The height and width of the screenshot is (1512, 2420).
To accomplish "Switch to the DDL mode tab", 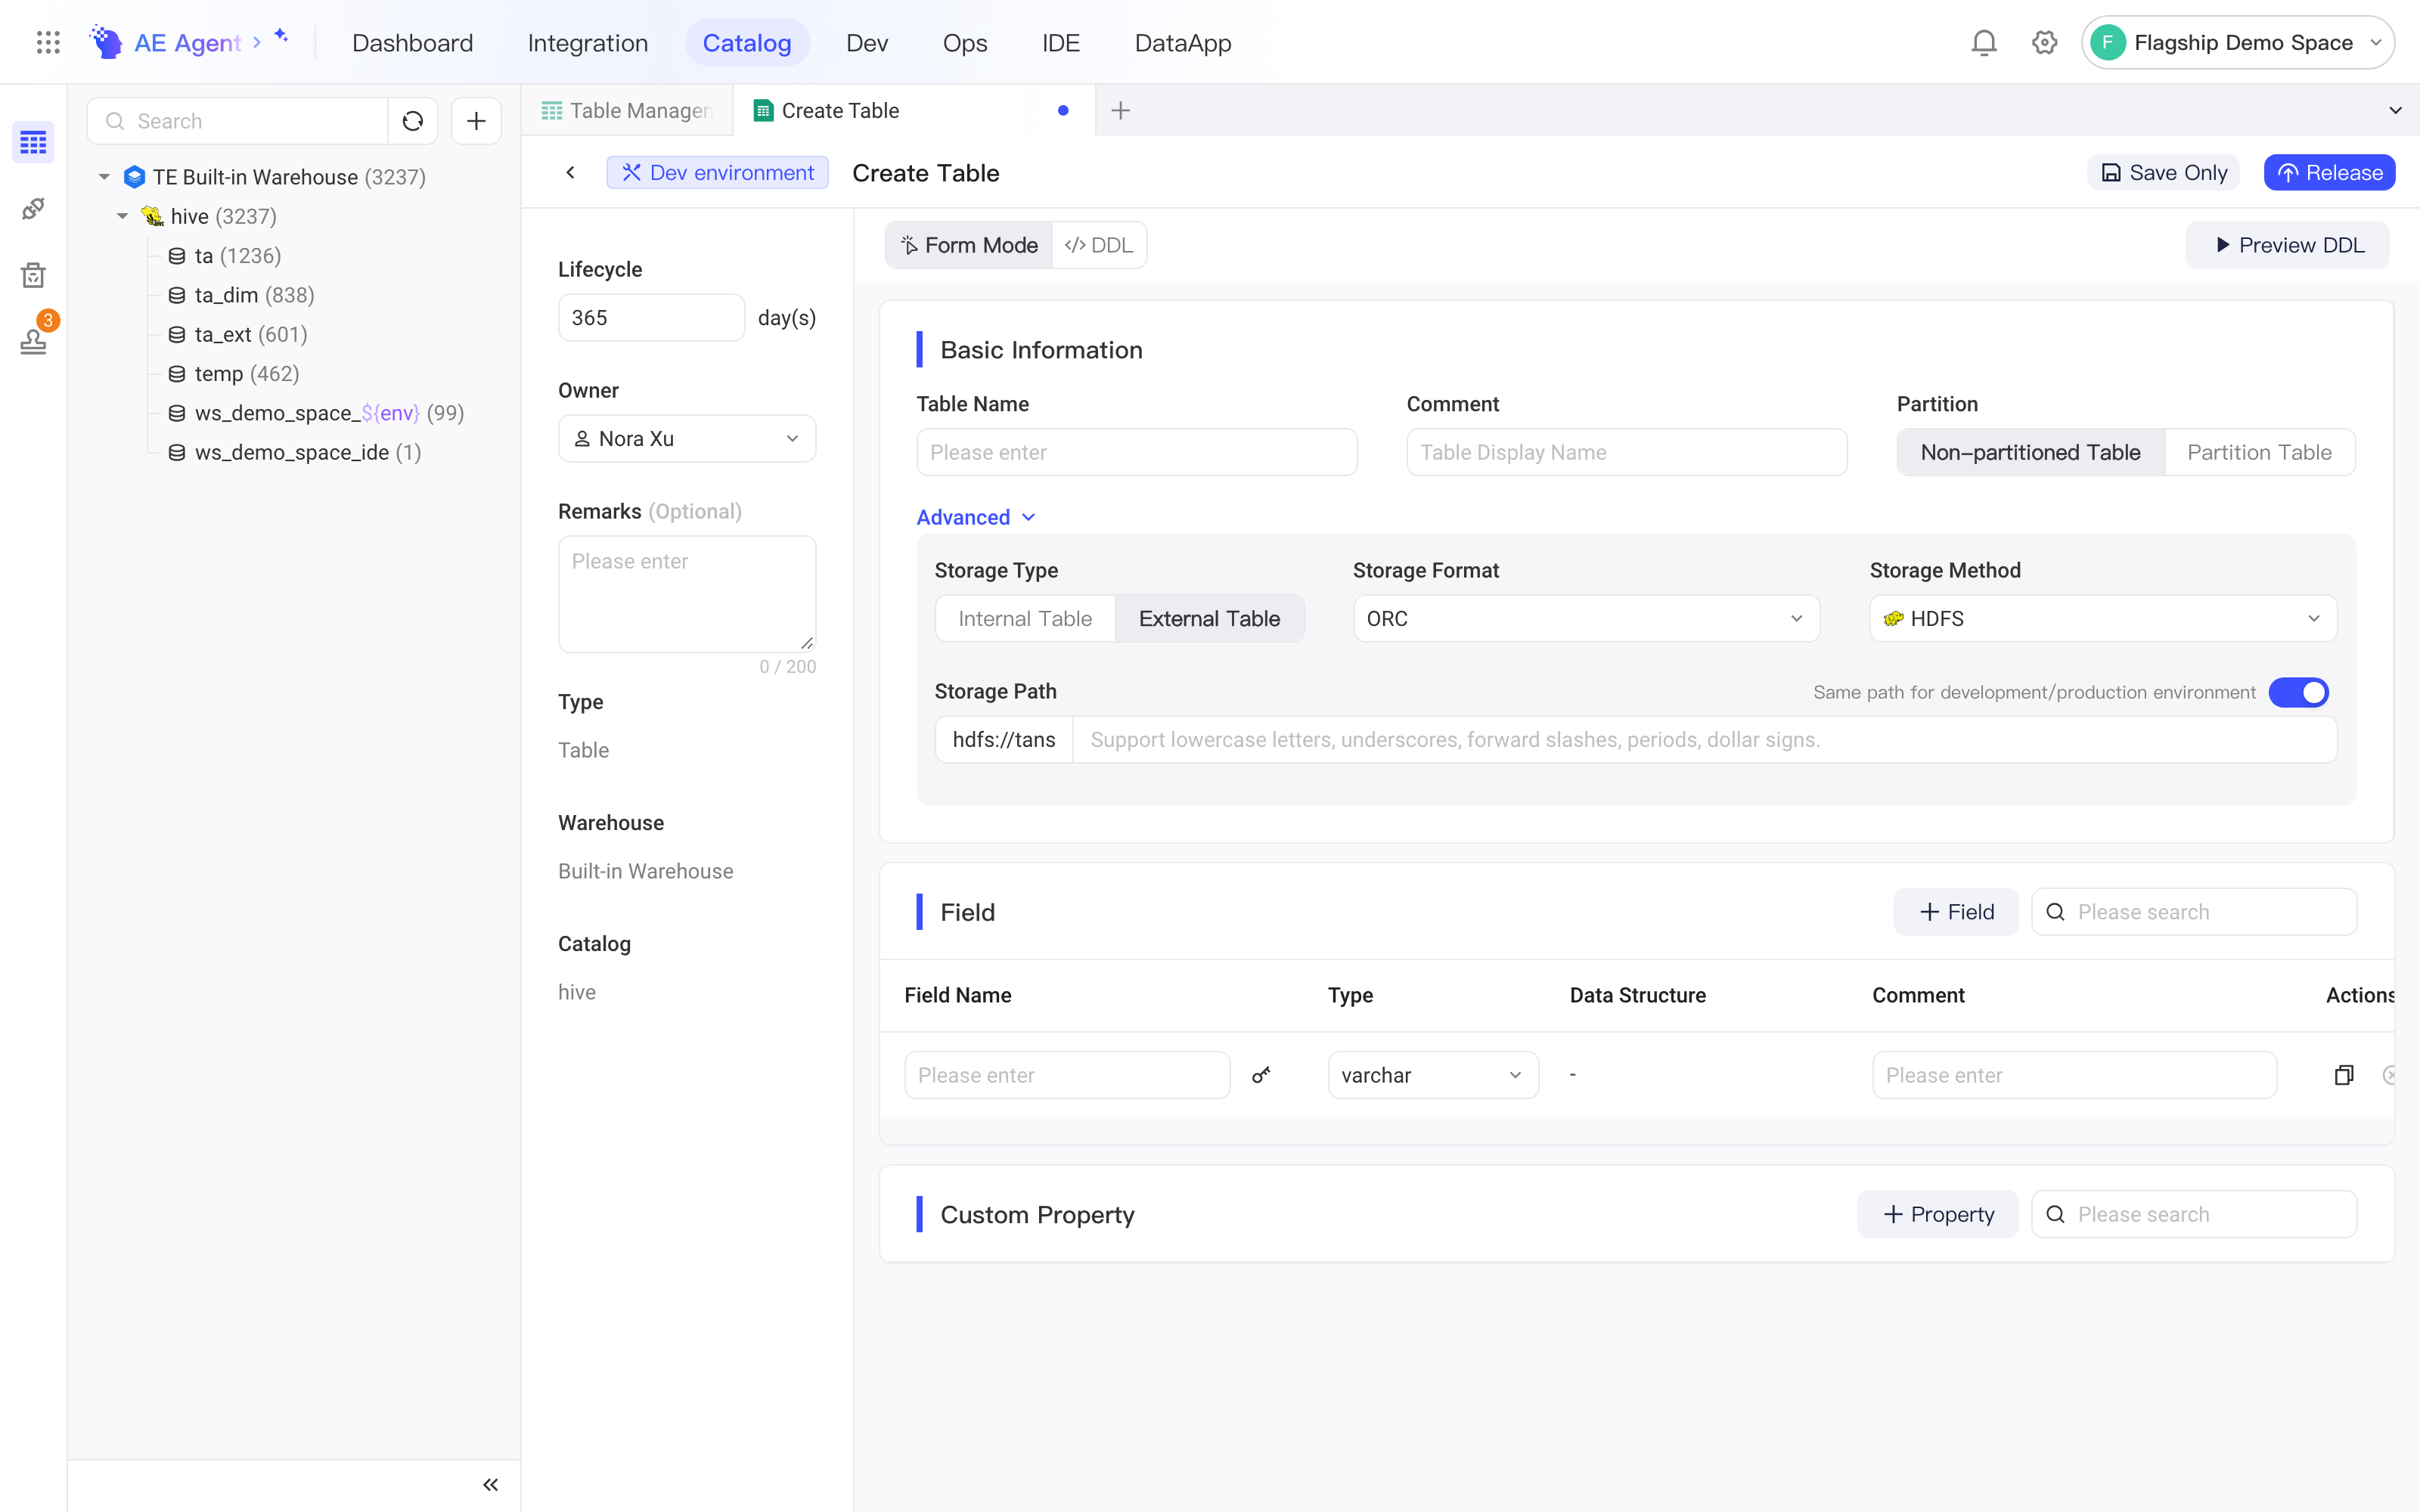I will point(1099,245).
